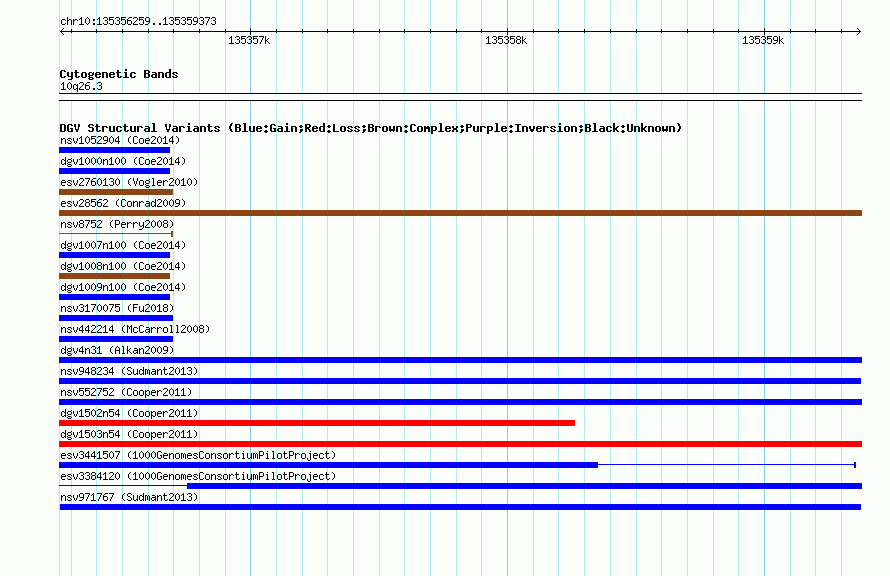Open esv28562 (Conrad2009) variant label

[123, 203]
